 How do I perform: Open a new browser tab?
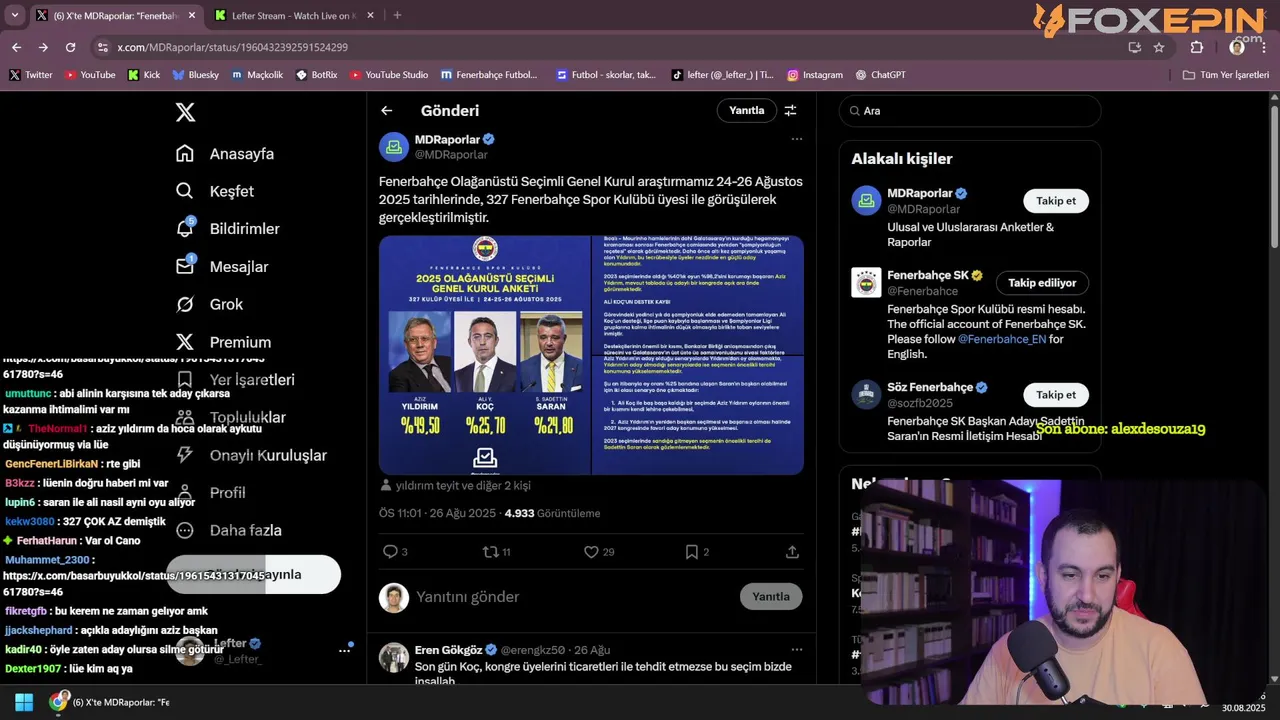[x=397, y=15]
